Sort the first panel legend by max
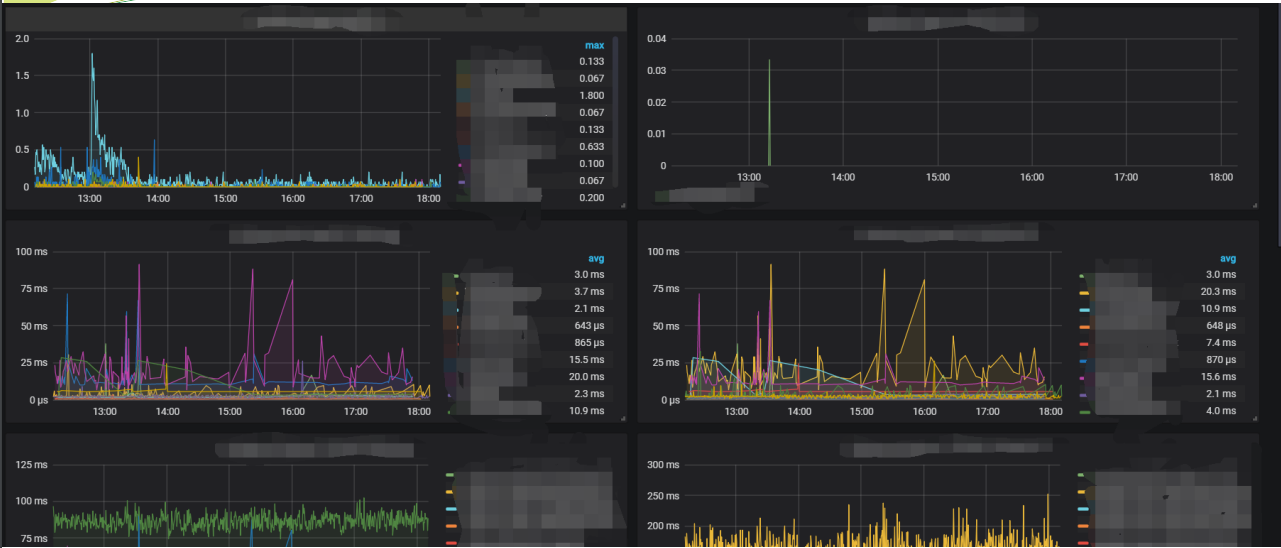1281x548 pixels. click(x=594, y=45)
